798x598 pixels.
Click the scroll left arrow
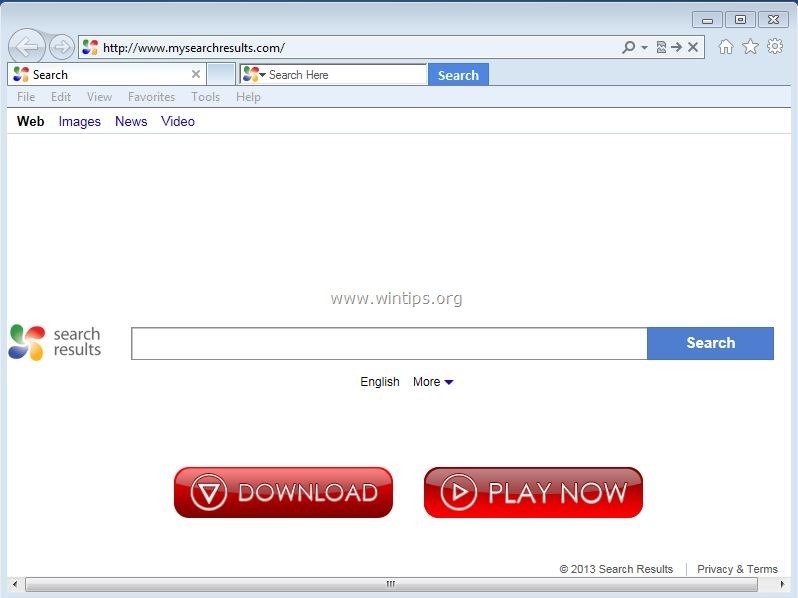[15, 584]
